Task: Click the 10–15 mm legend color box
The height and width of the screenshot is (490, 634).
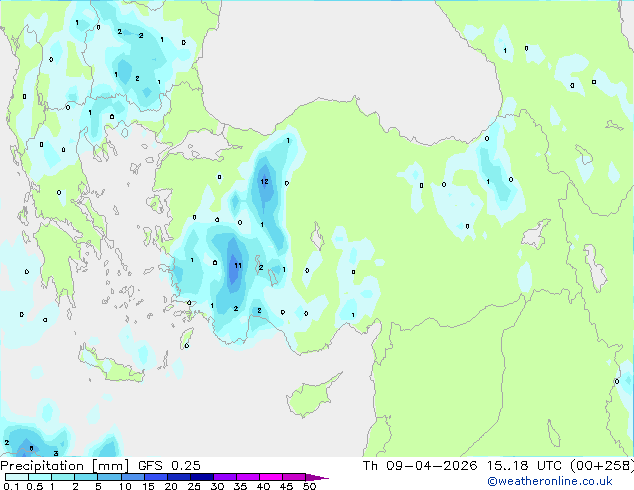Action: (133, 477)
